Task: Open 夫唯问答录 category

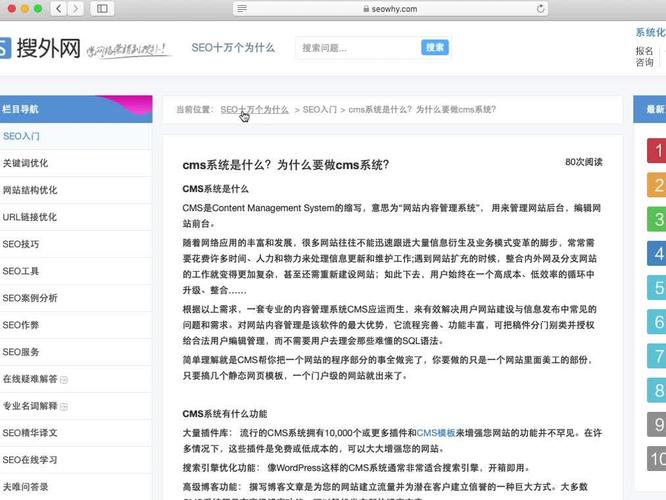Action: (76, 487)
